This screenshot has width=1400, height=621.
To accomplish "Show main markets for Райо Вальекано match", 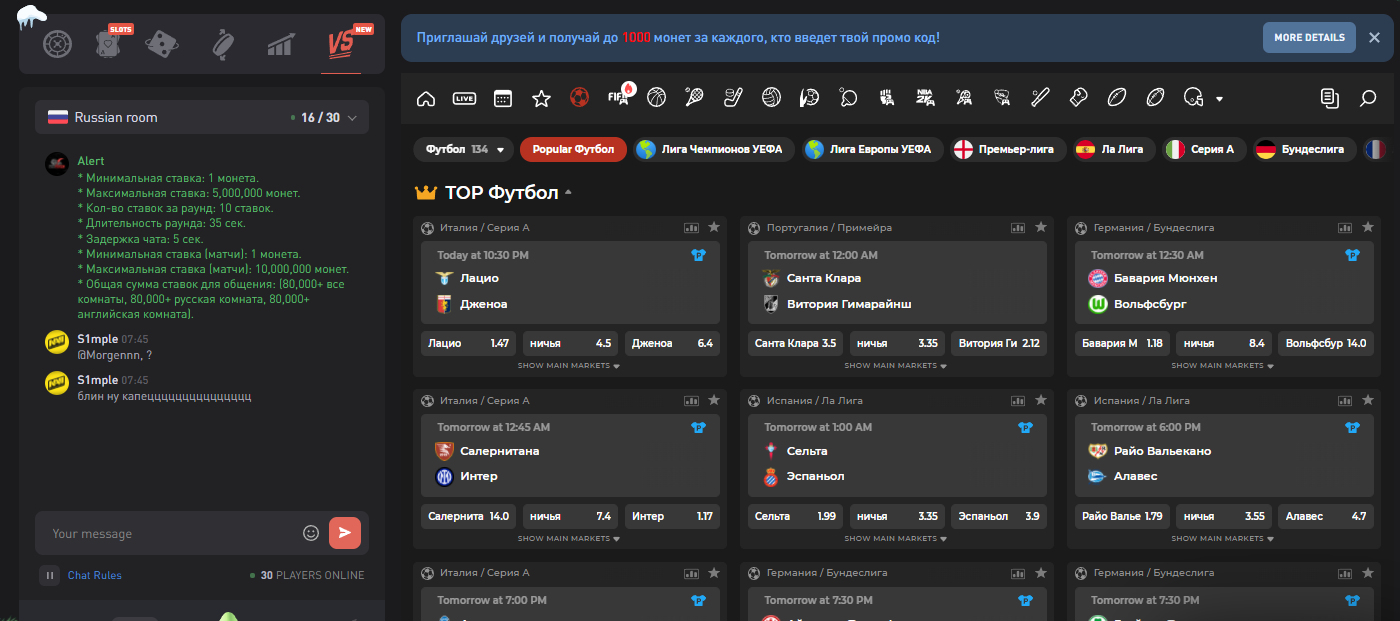I will click(x=1223, y=539).
